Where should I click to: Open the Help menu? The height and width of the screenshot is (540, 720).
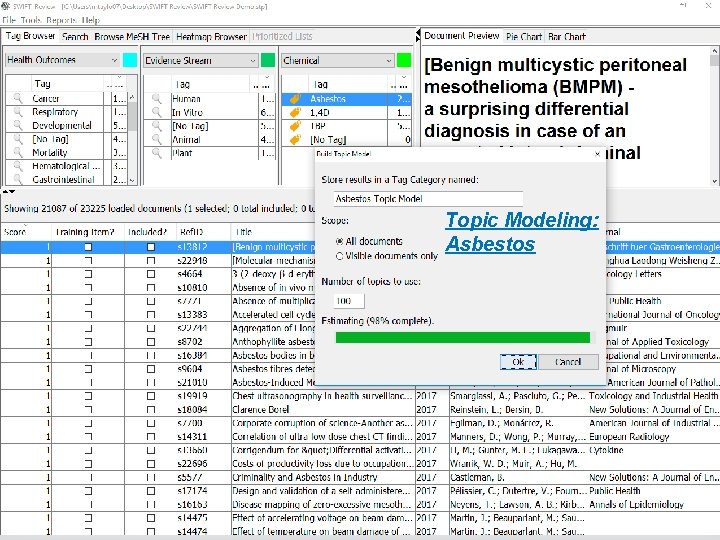pyautogui.click(x=90, y=20)
